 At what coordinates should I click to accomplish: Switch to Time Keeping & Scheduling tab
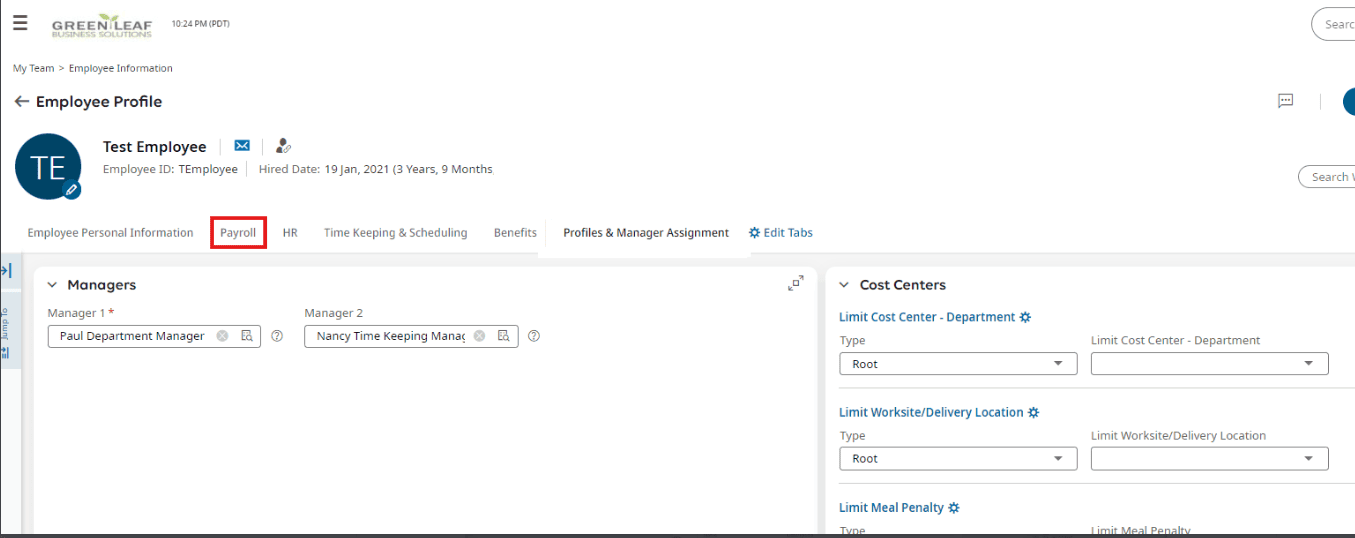click(395, 233)
